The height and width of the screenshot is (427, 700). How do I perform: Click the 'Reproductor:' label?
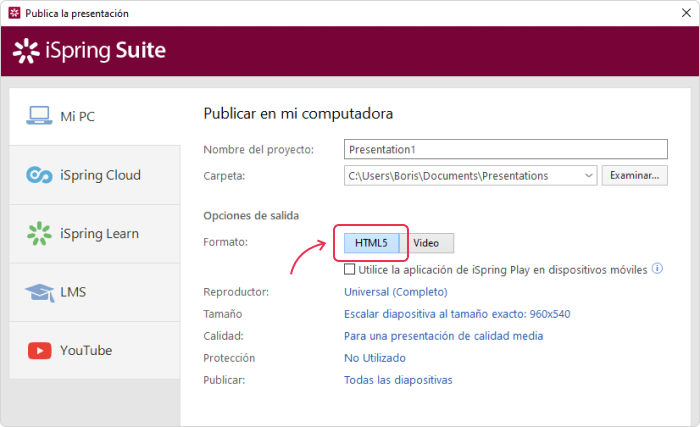pyautogui.click(x=236, y=292)
